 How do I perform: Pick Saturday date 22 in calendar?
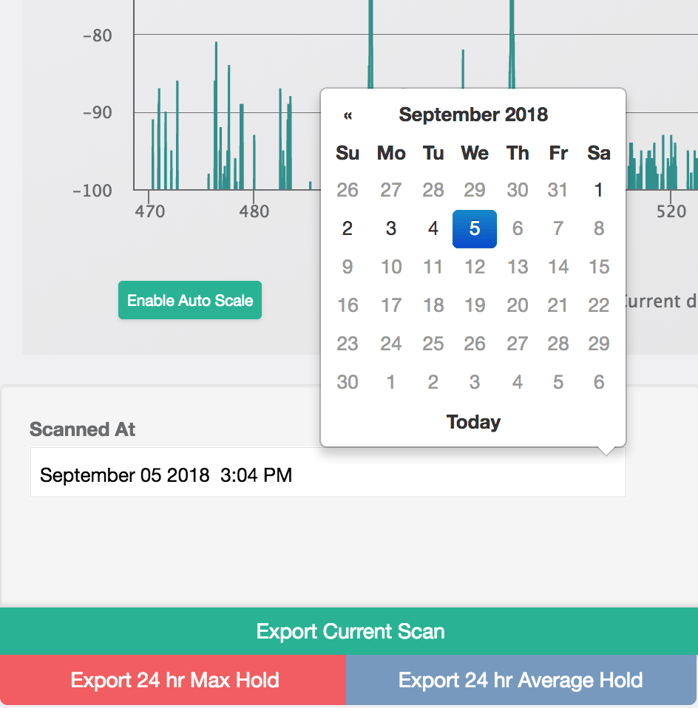(x=598, y=305)
